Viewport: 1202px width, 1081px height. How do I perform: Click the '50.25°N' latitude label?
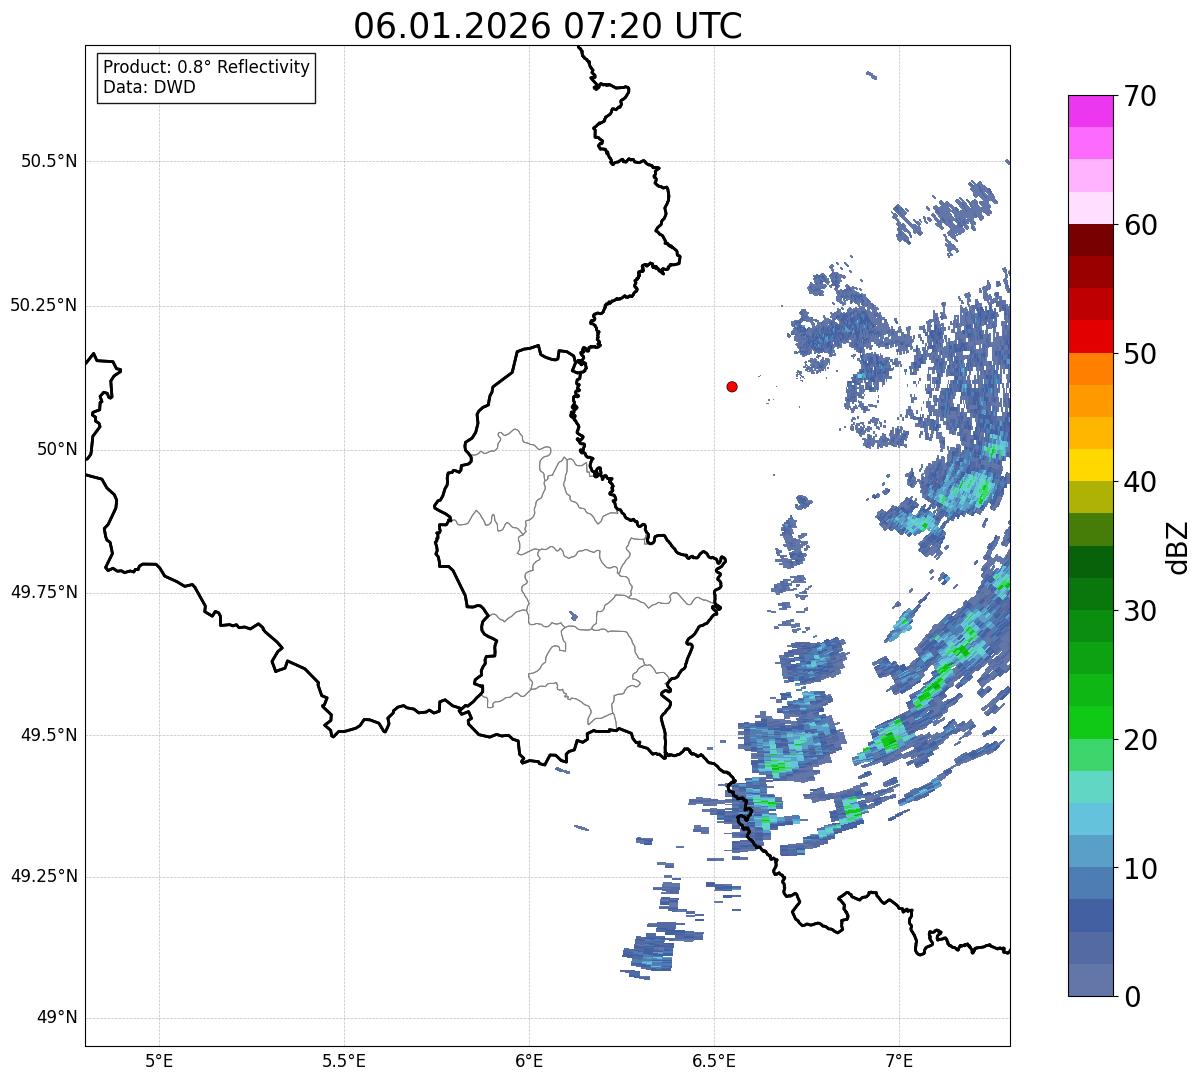coord(43,305)
